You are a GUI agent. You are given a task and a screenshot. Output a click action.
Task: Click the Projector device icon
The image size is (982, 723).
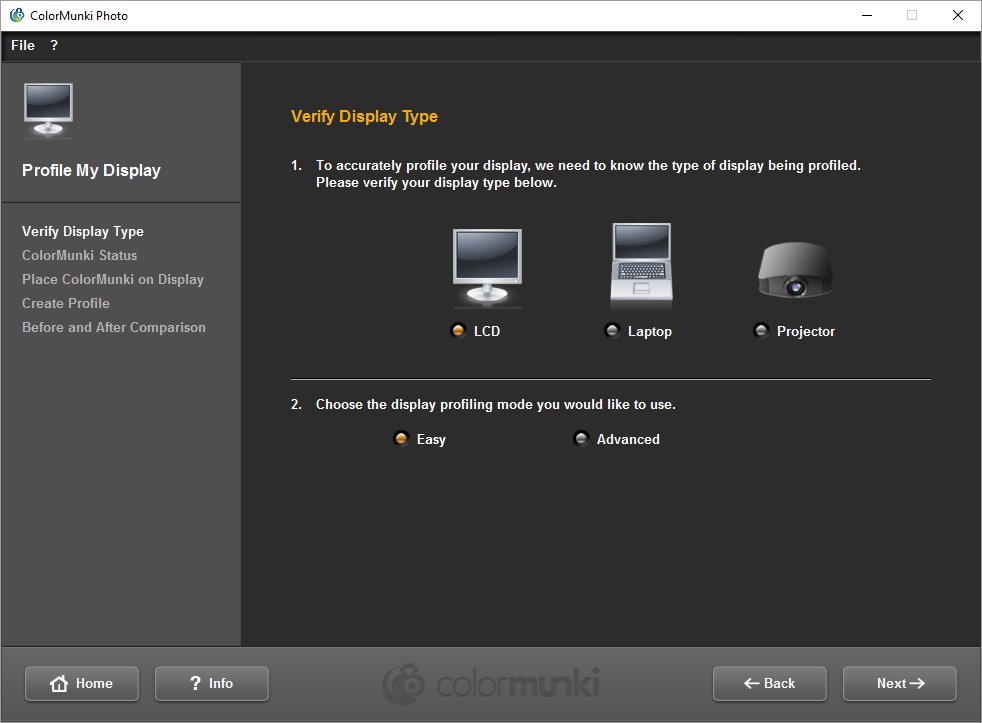point(794,271)
